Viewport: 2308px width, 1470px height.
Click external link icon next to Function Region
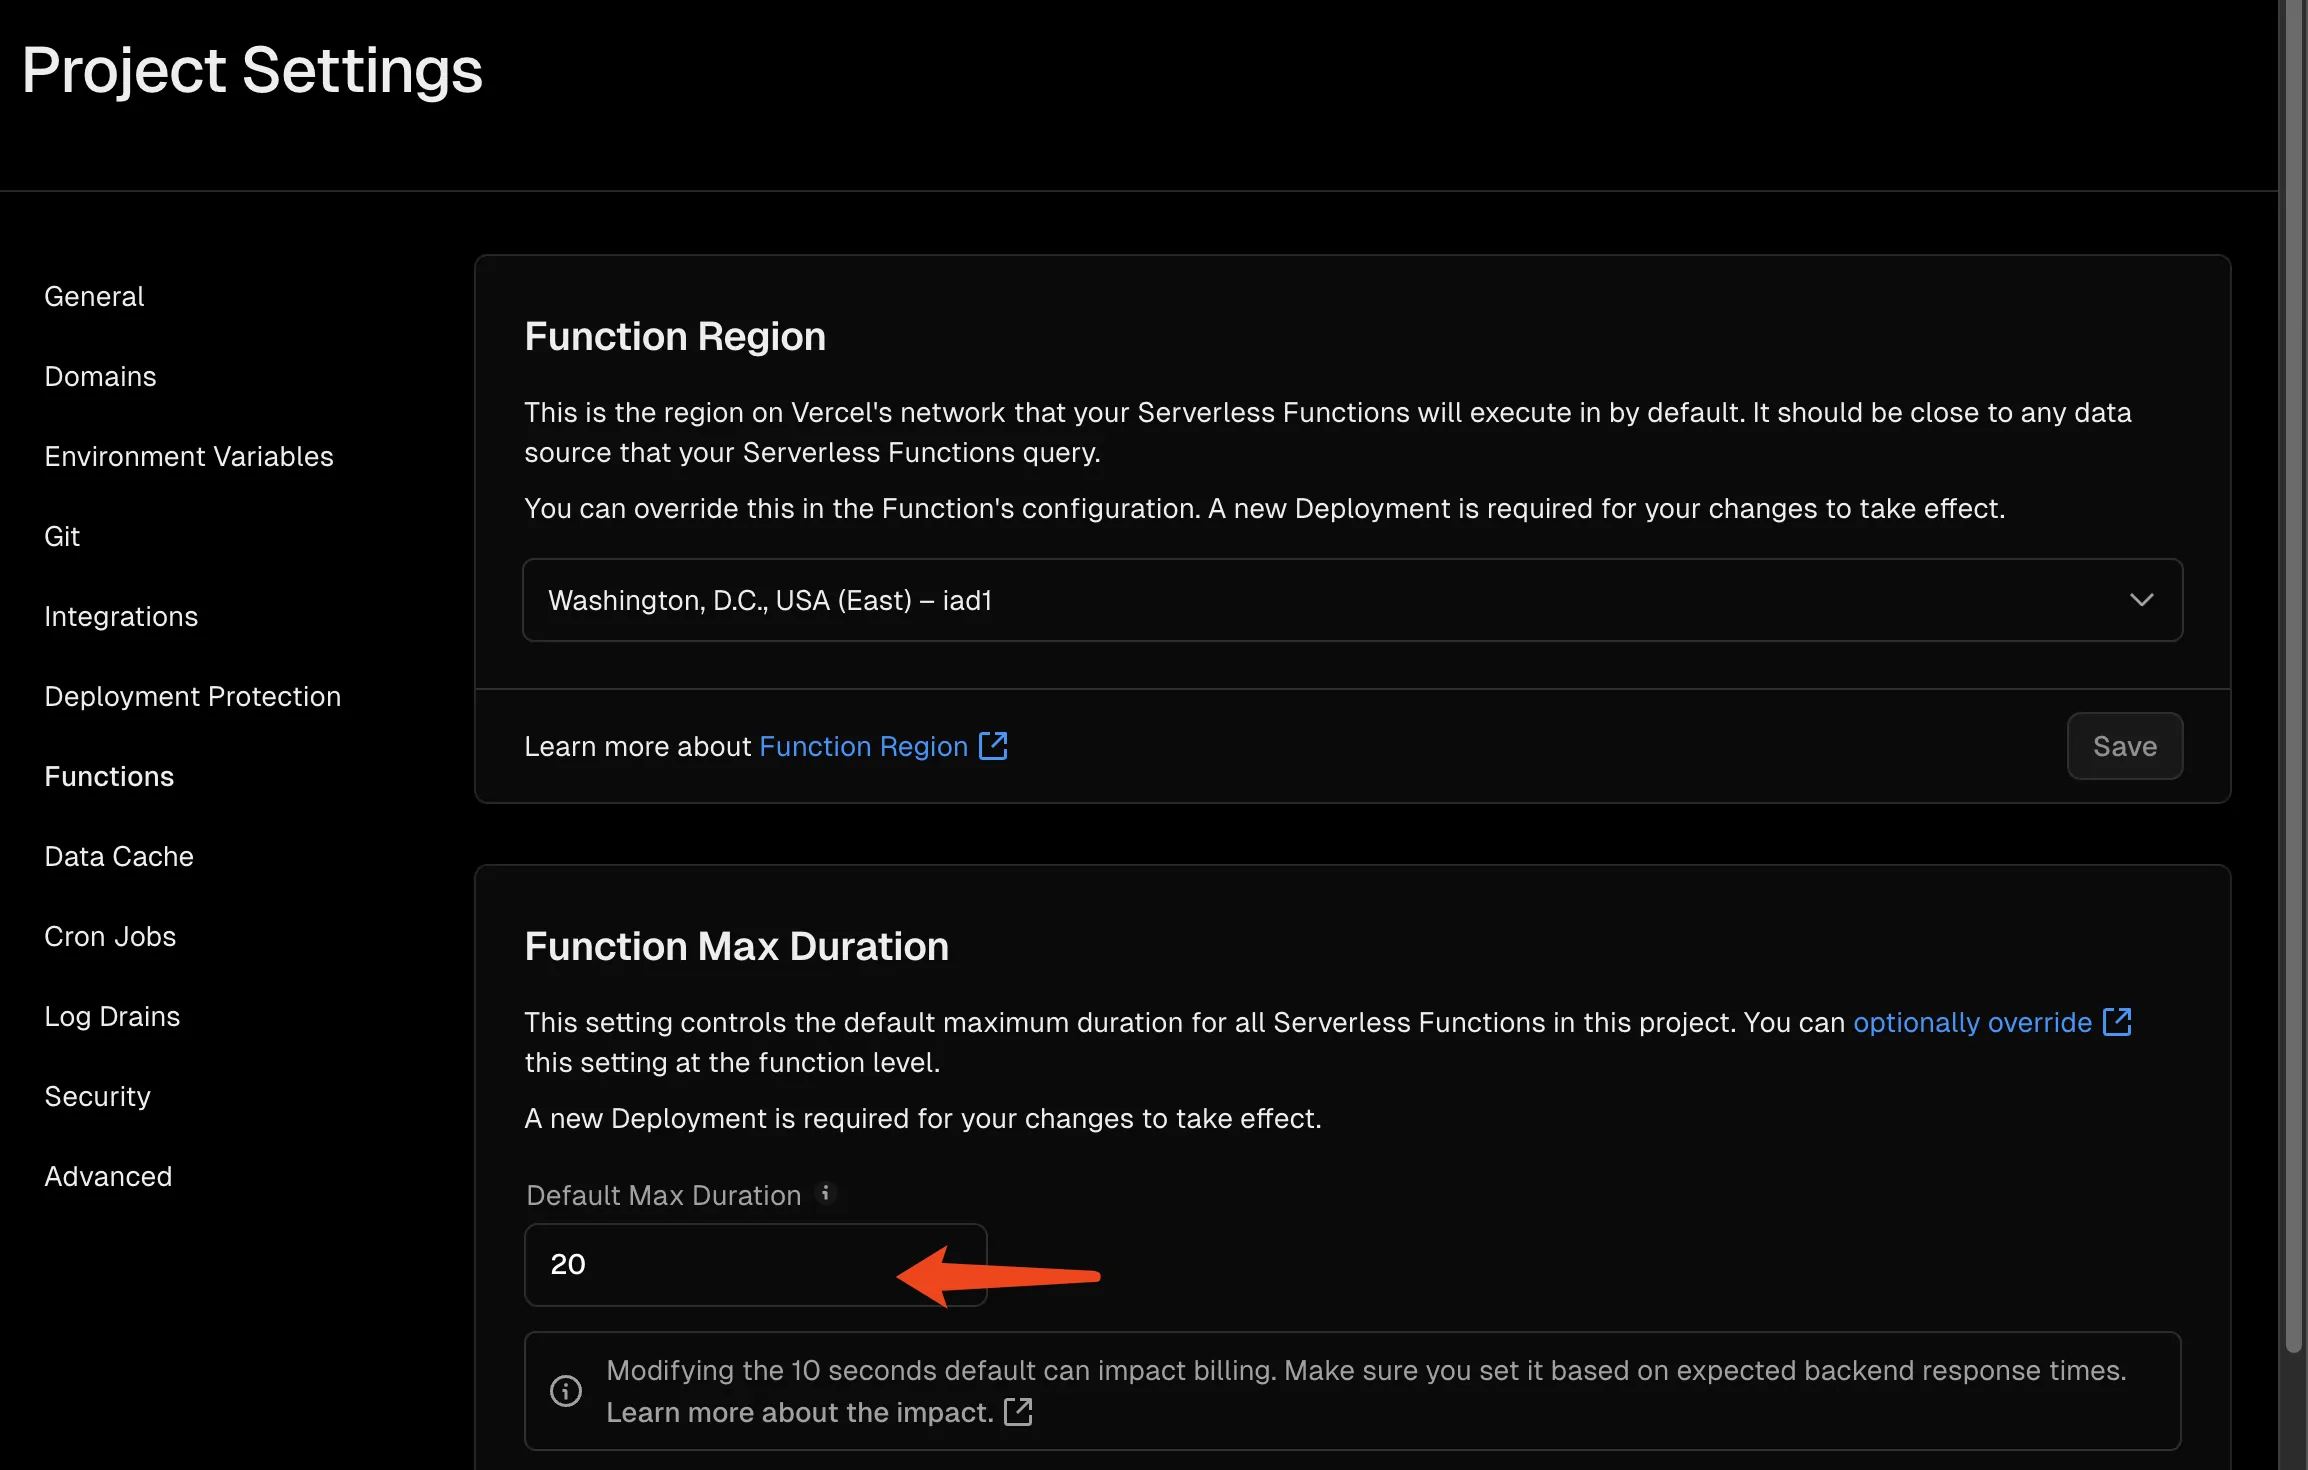993,746
